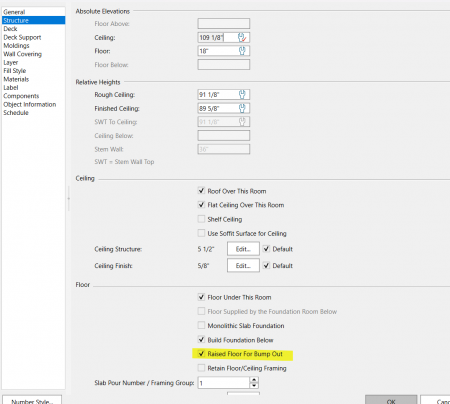Screen dimensions: 450x404
Task: Check Retain Floor/Ceiling Framing
Action: [201, 368]
